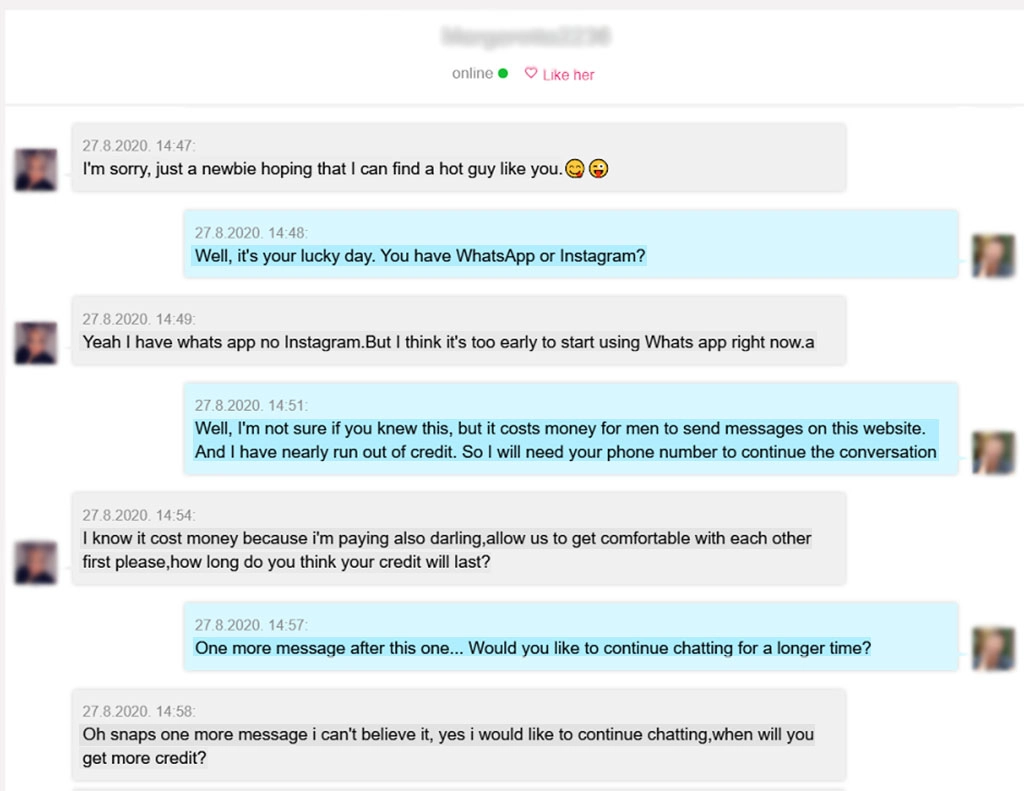
Task: Click the blushing smiley emoji in first message
Action: [x=575, y=168]
